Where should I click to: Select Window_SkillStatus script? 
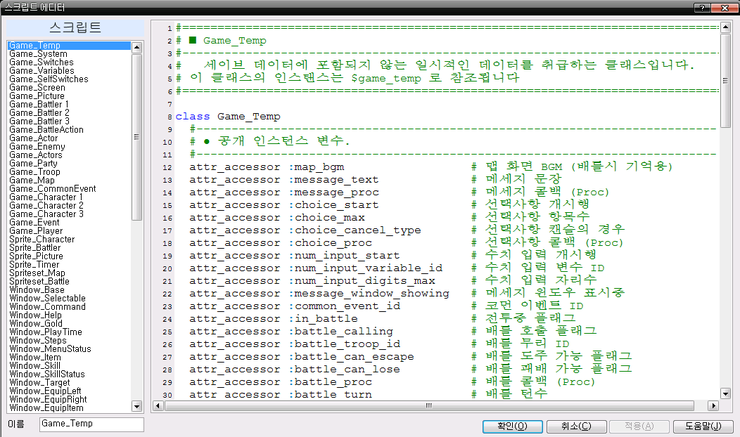(69, 374)
